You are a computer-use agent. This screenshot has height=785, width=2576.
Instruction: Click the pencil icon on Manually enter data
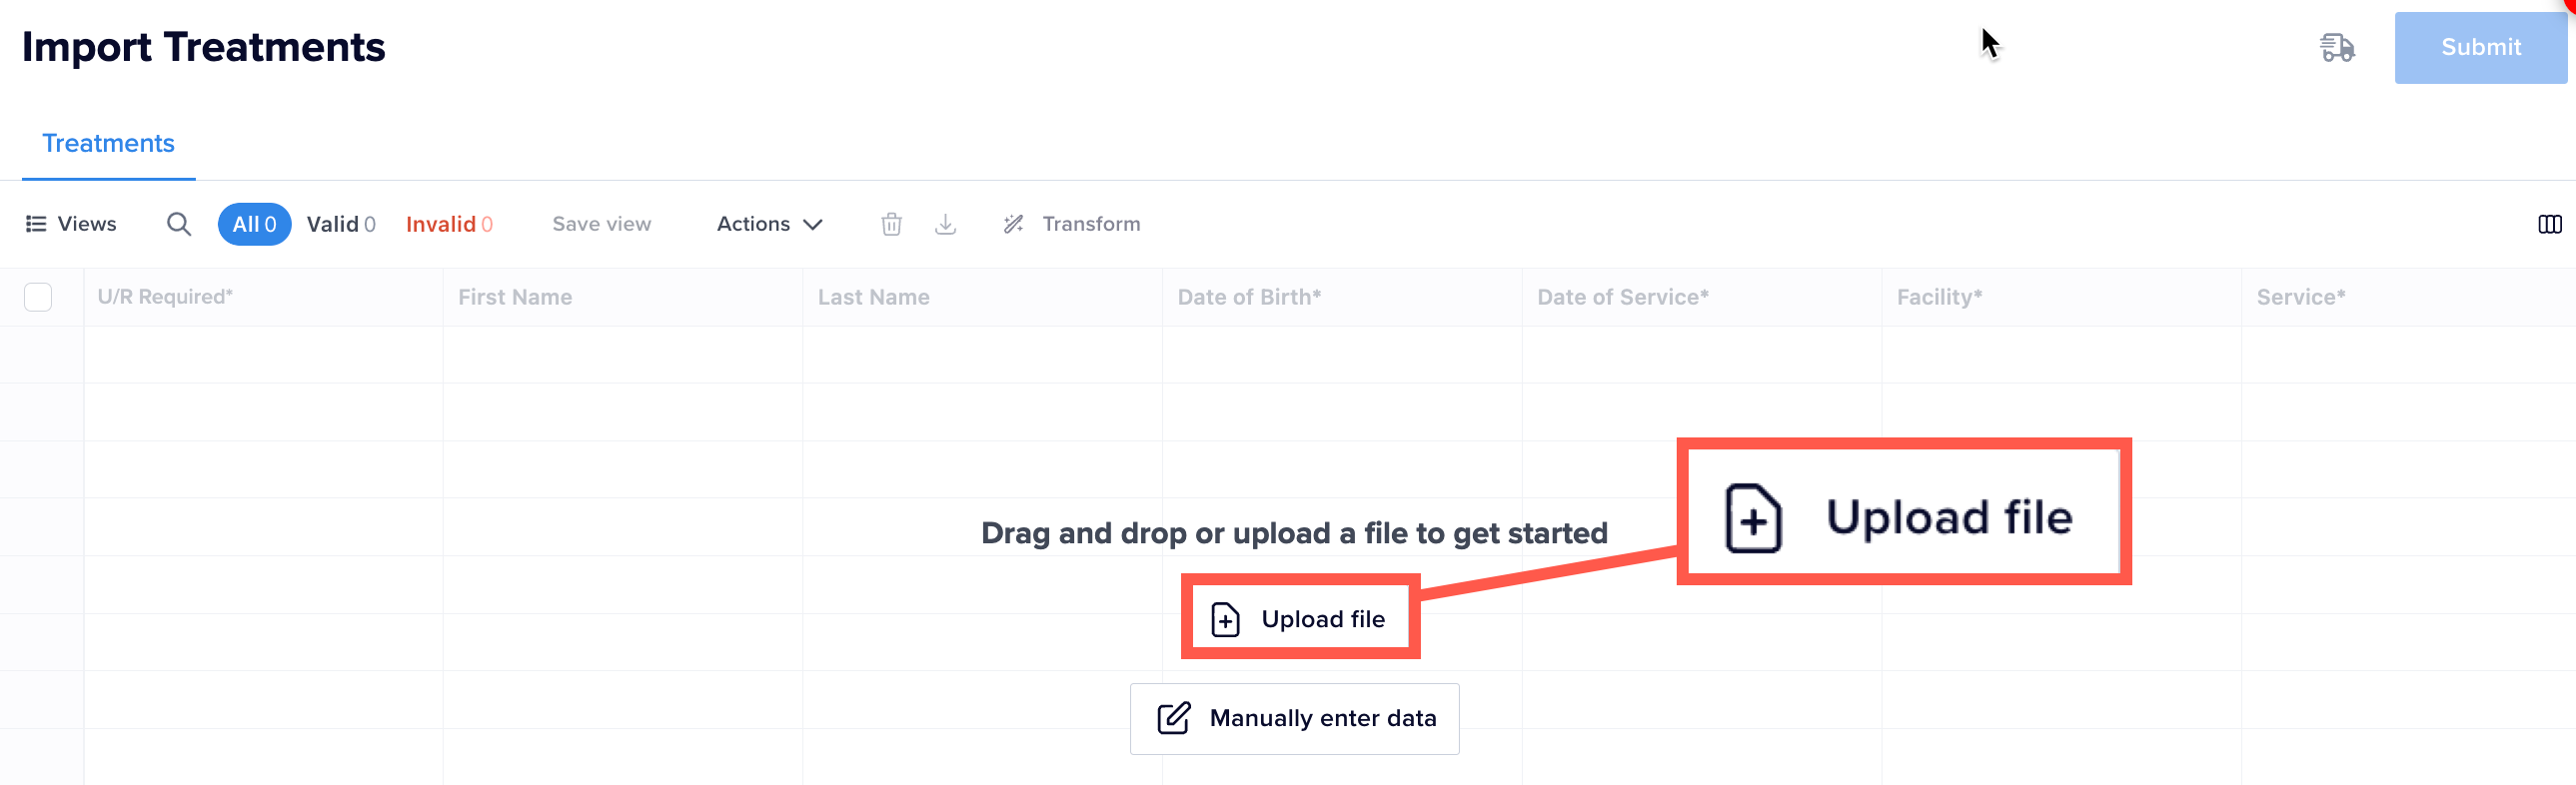tap(1173, 718)
